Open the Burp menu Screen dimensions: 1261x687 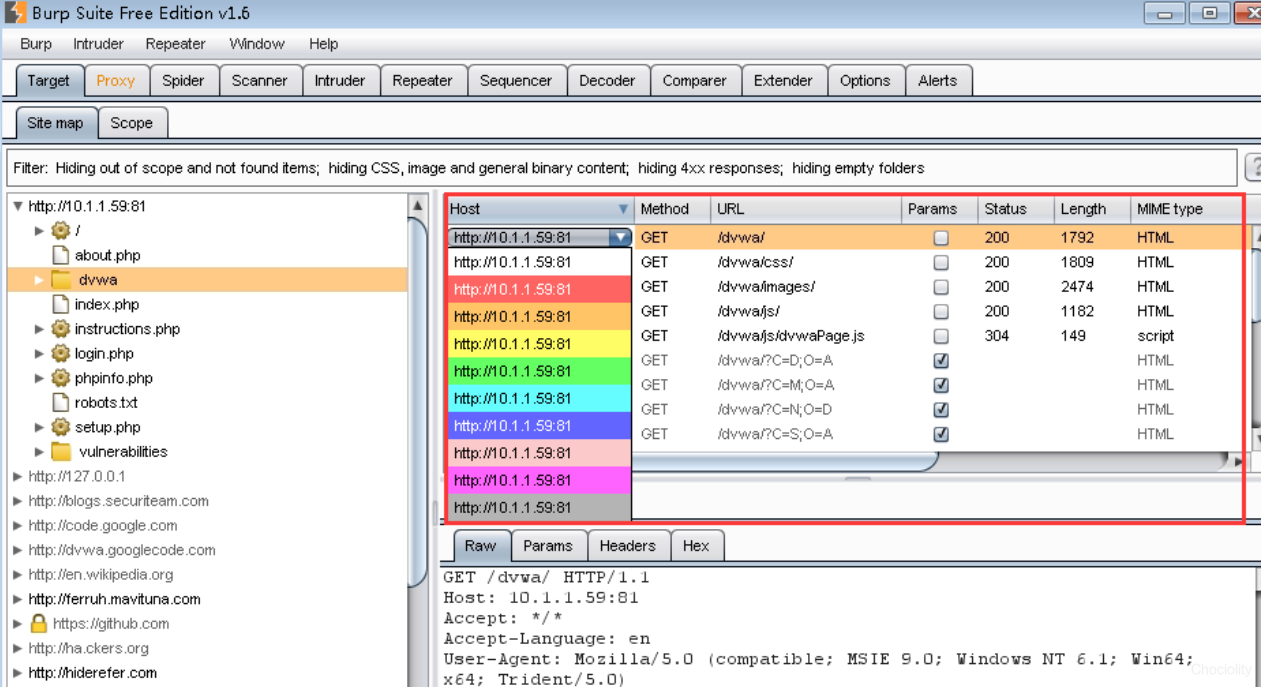pos(36,44)
